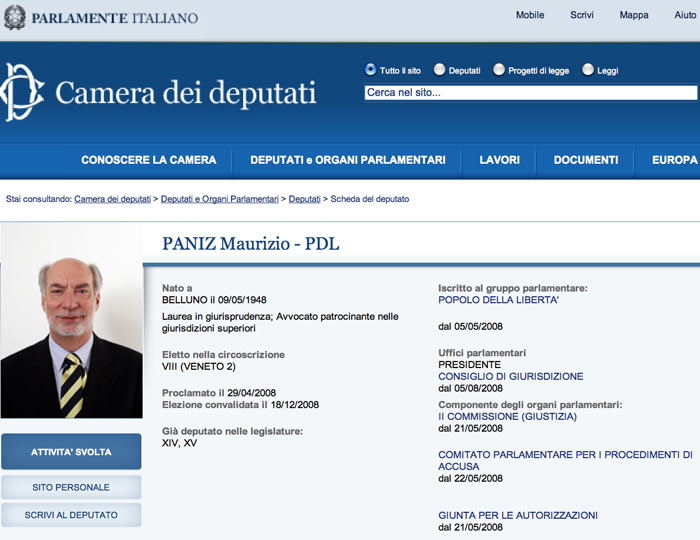Open 'Giunta per le autorizzazioni' link

click(518, 515)
